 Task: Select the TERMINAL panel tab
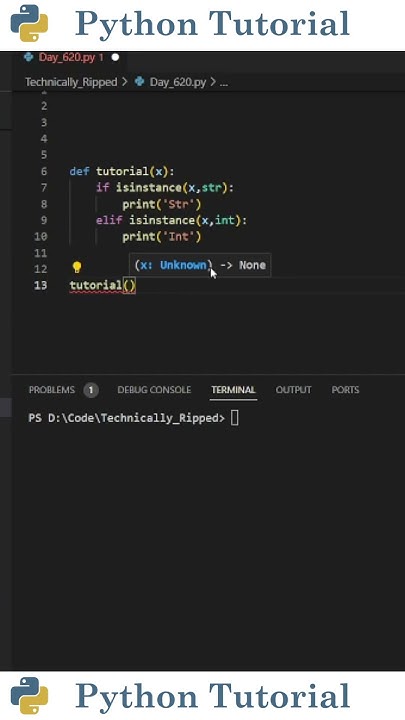pyautogui.click(x=233, y=390)
